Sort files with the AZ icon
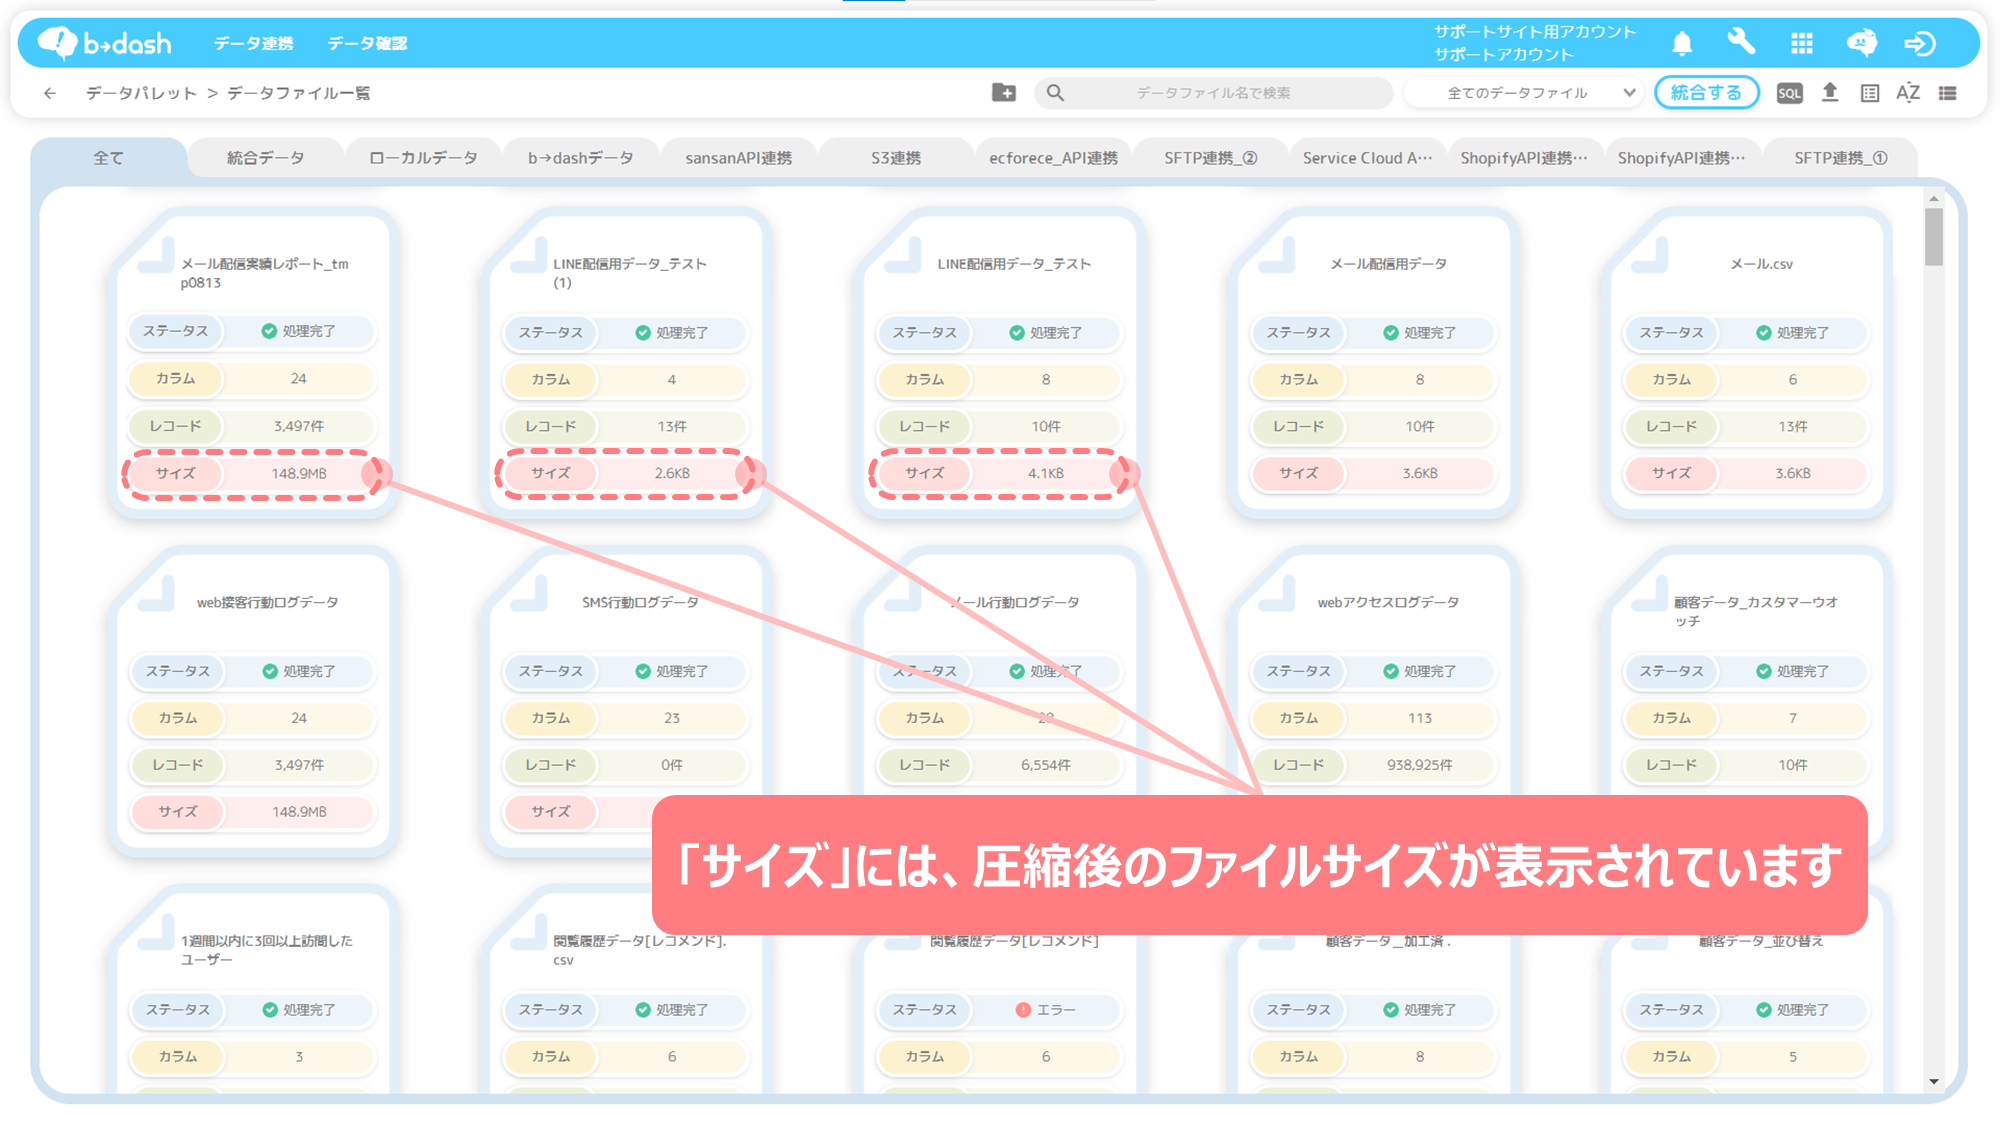The image size is (2000, 1125). point(1908,93)
